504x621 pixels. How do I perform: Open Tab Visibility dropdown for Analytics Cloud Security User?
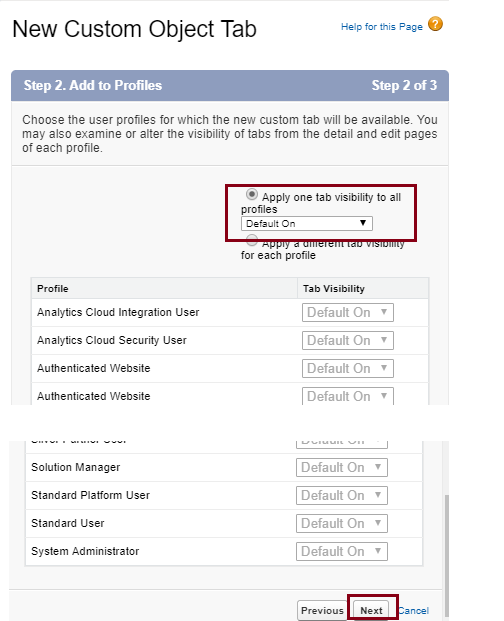[348, 341]
